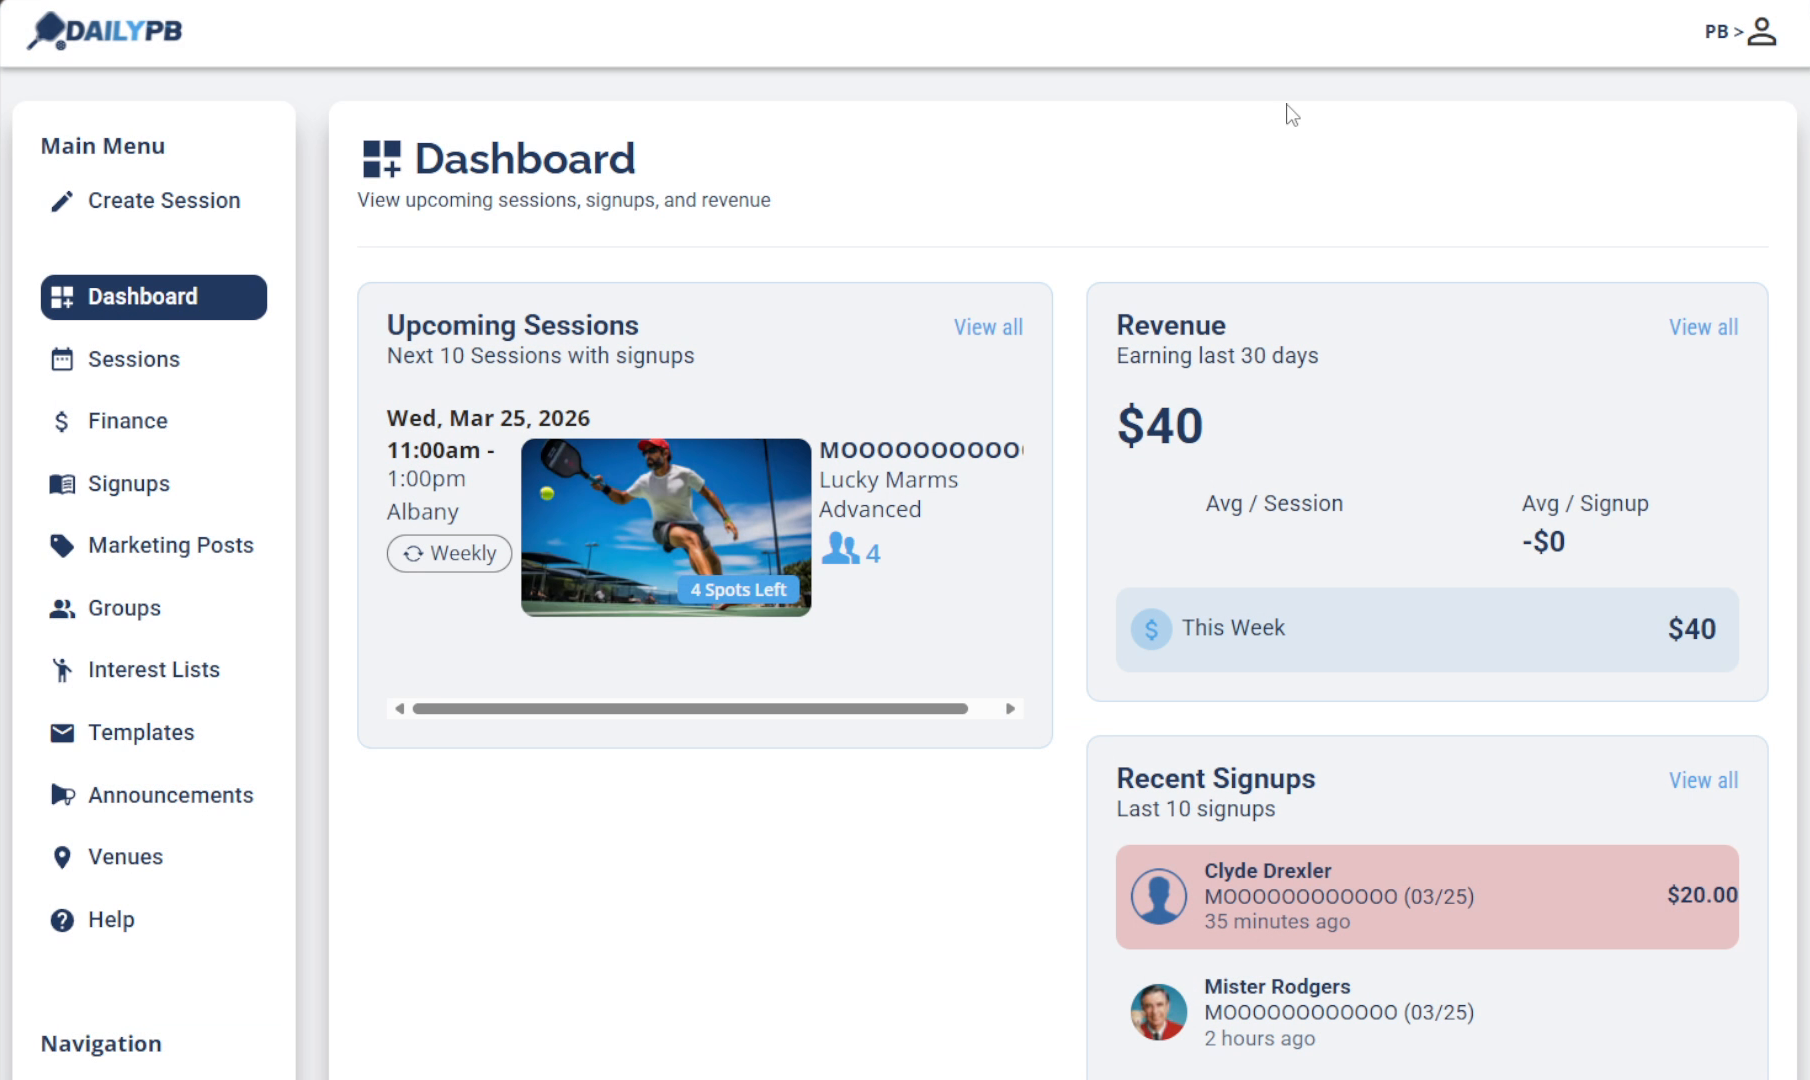Click the Finance dollar icon
Viewport: 1810px width, 1080px height.
pyautogui.click(x=62, y=421)
